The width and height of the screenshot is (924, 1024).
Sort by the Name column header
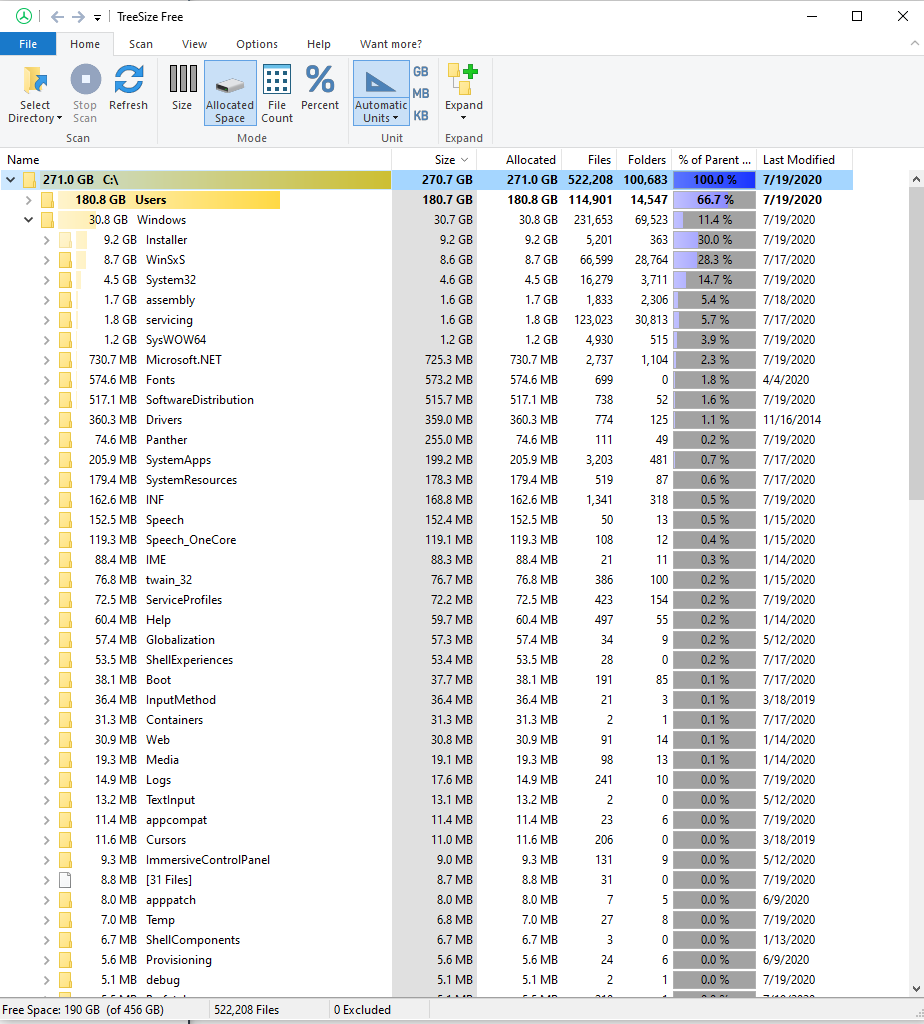coord(196,159)
